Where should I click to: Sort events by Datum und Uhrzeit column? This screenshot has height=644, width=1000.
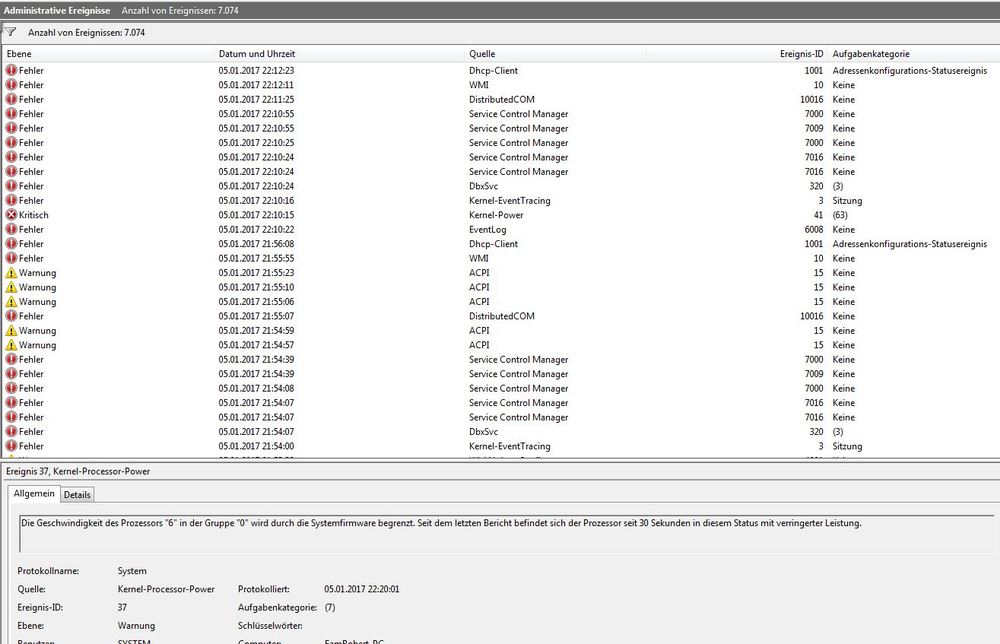[x=257, y=54]
